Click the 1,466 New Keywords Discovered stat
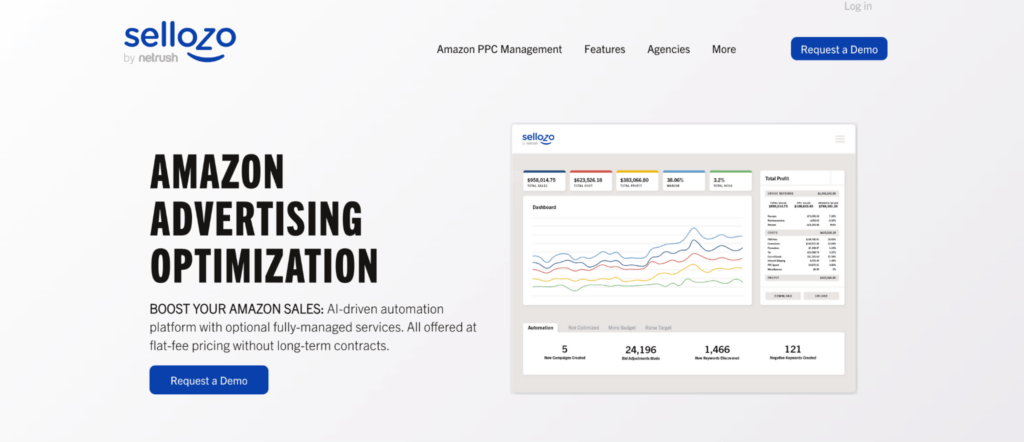Viewport: 1024px width, 442px height. pyautogui.click(x=717, y=353)
